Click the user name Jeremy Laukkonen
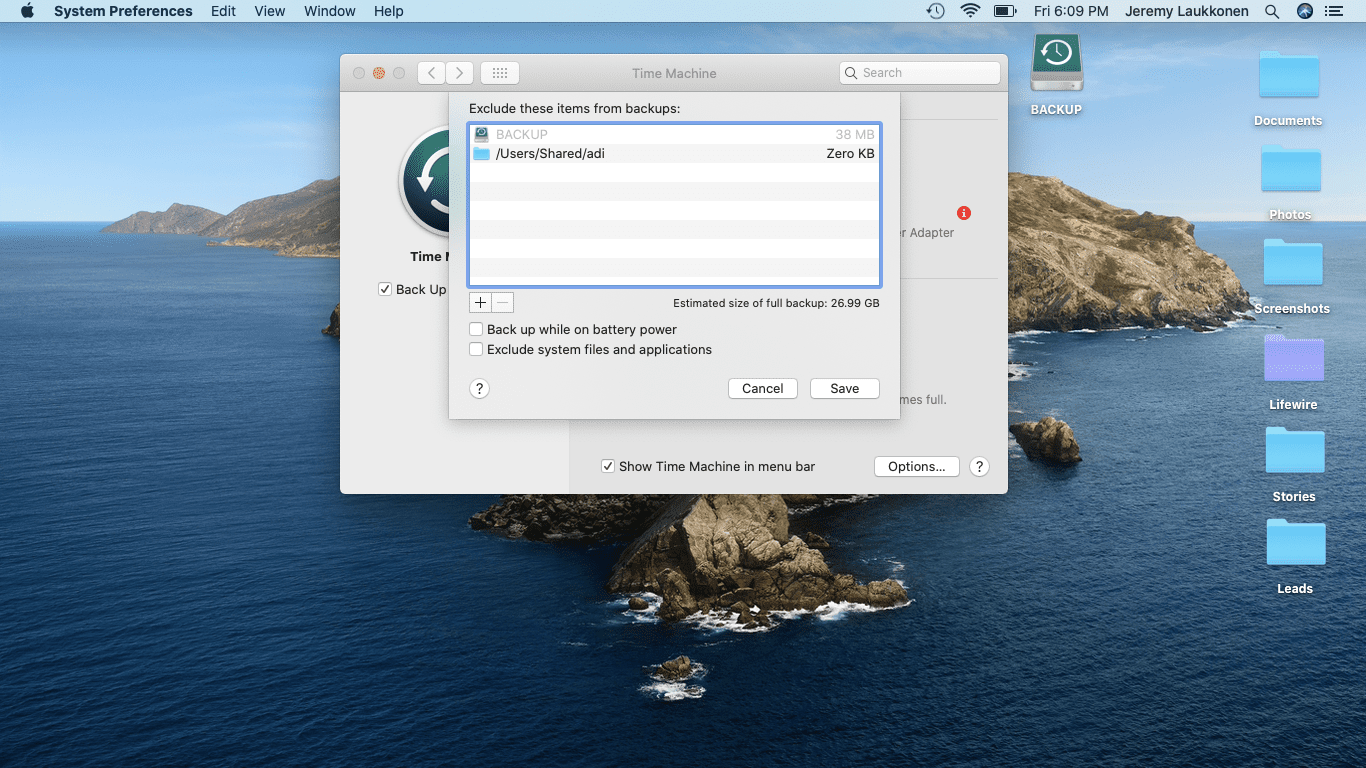The width and height of the screenshot is (1366, 768). (1187, 11)
